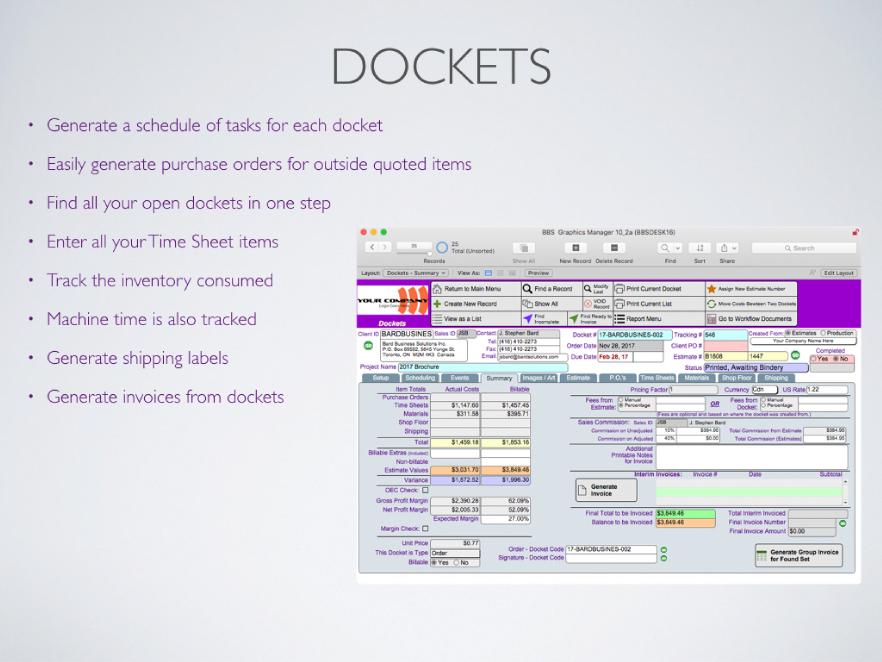
Task: Click Create New Record
Action: coord(476,304)
